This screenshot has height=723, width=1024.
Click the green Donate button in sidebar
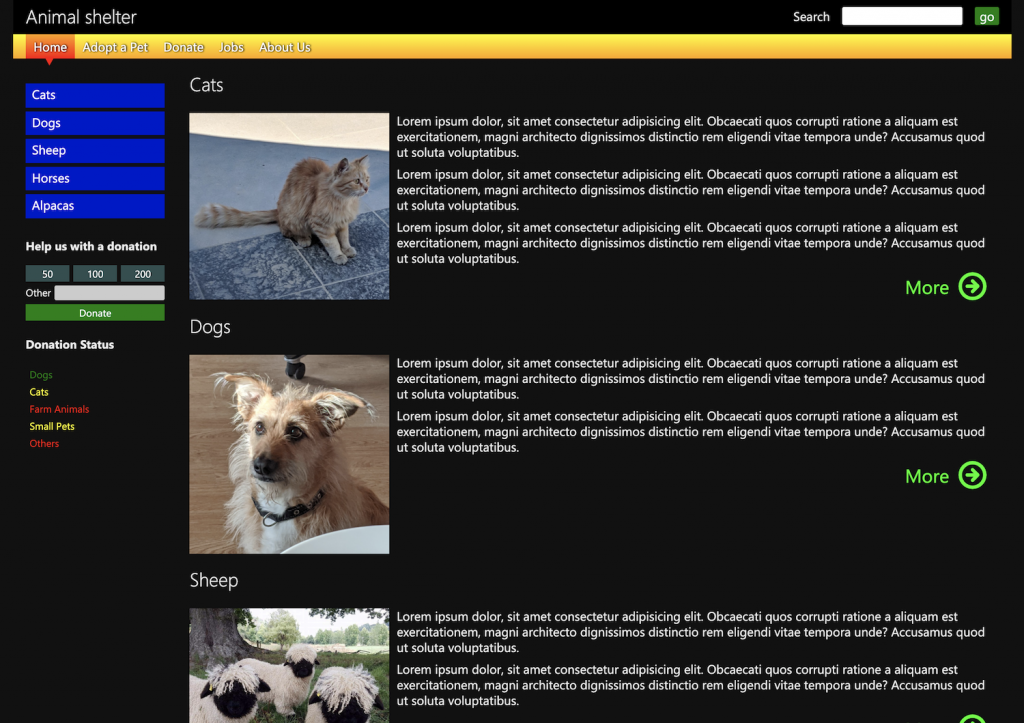95,313
